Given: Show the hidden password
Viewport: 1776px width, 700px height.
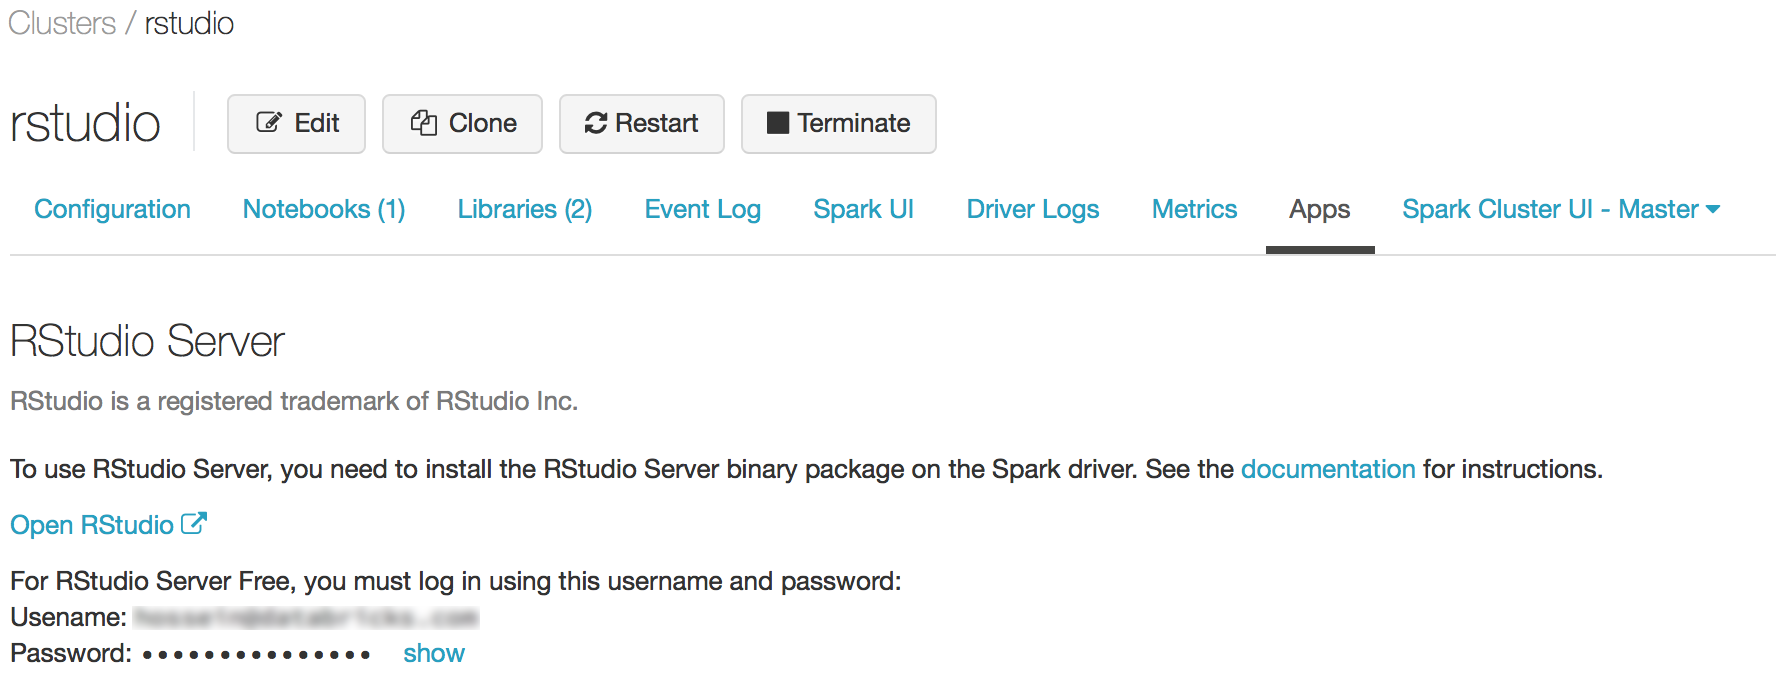Looking at the screenshot, I should [x=433, y=653].
